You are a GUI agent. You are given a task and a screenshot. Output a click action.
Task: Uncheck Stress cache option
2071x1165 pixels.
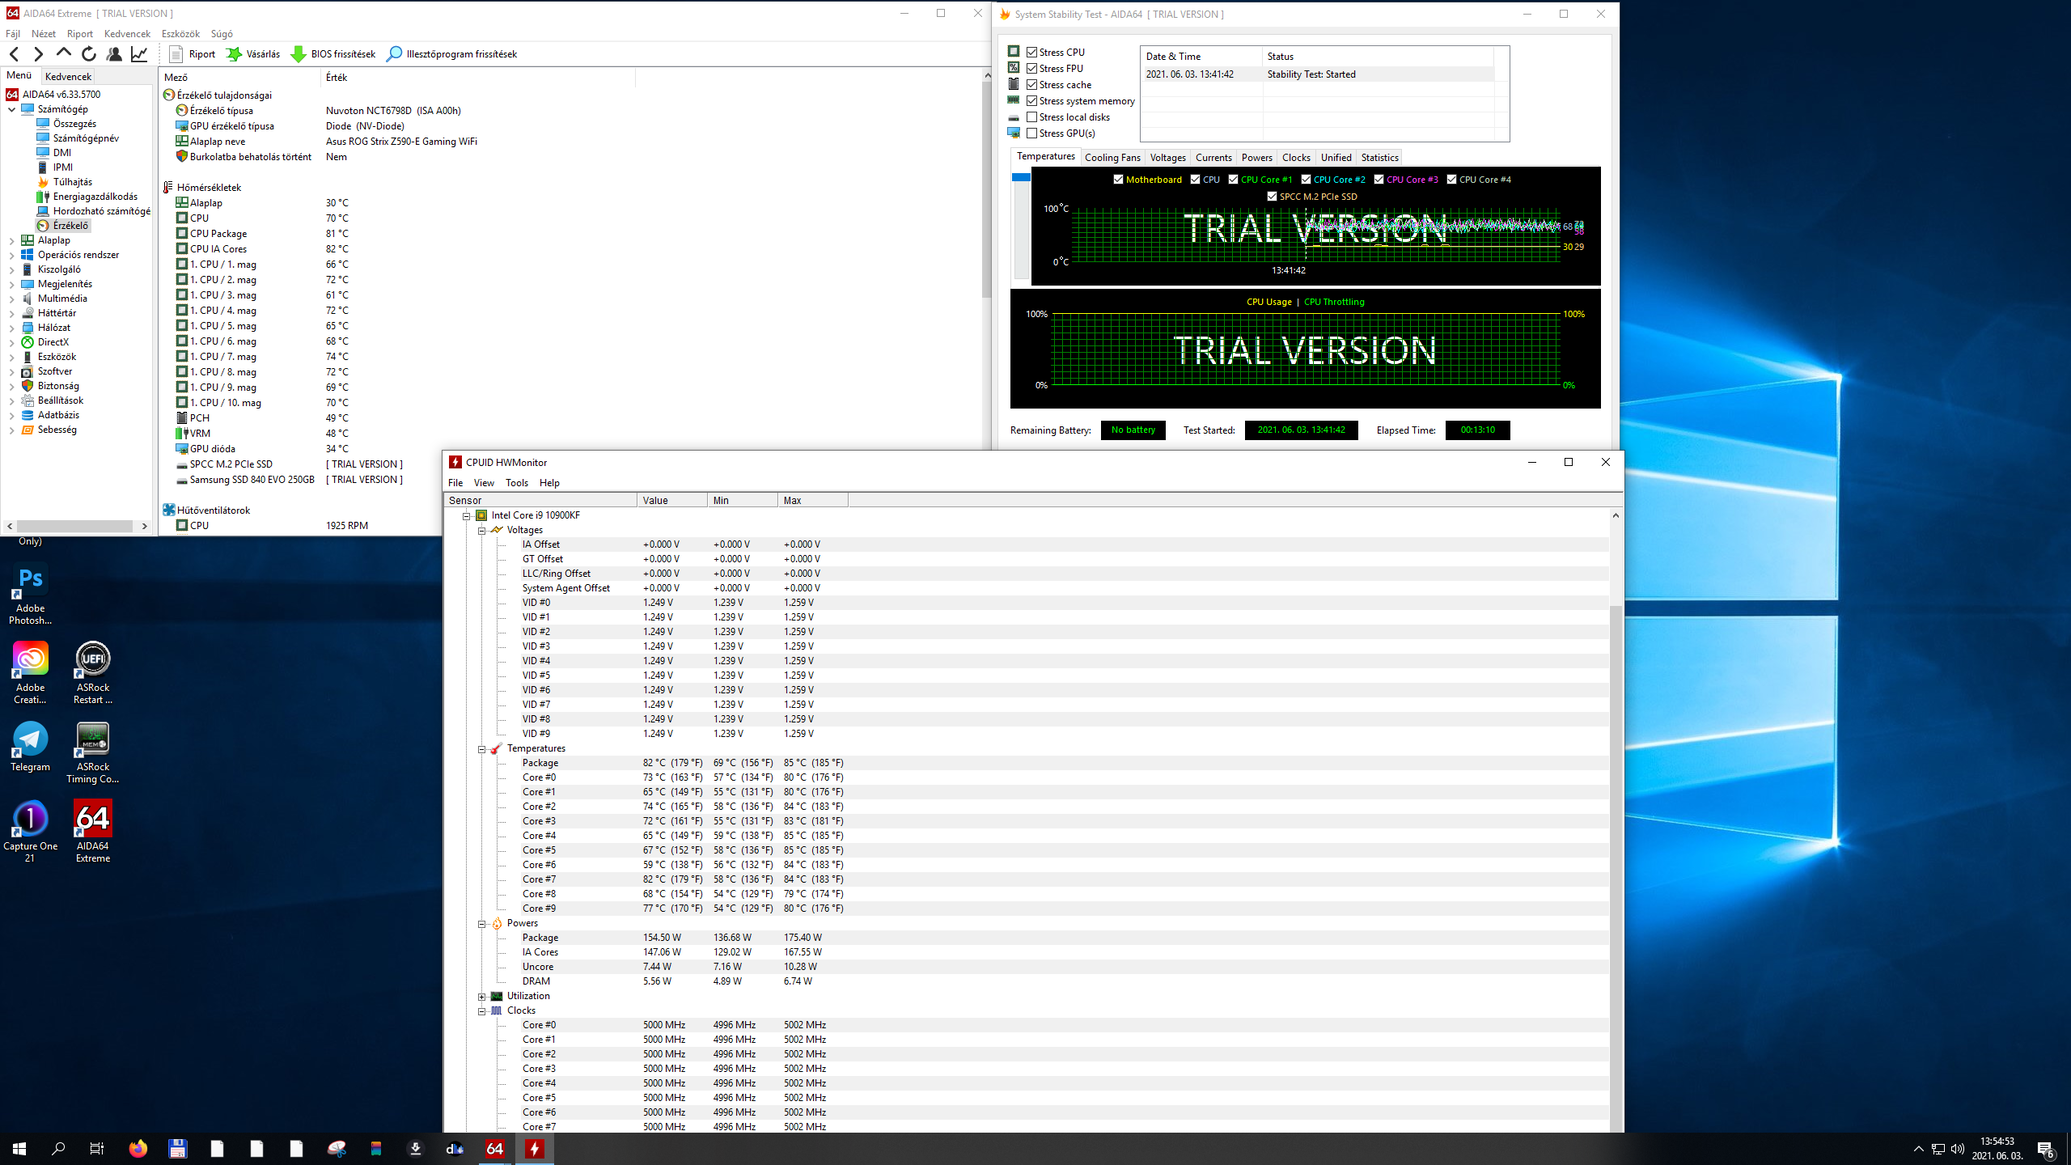tap(1032, 85)
